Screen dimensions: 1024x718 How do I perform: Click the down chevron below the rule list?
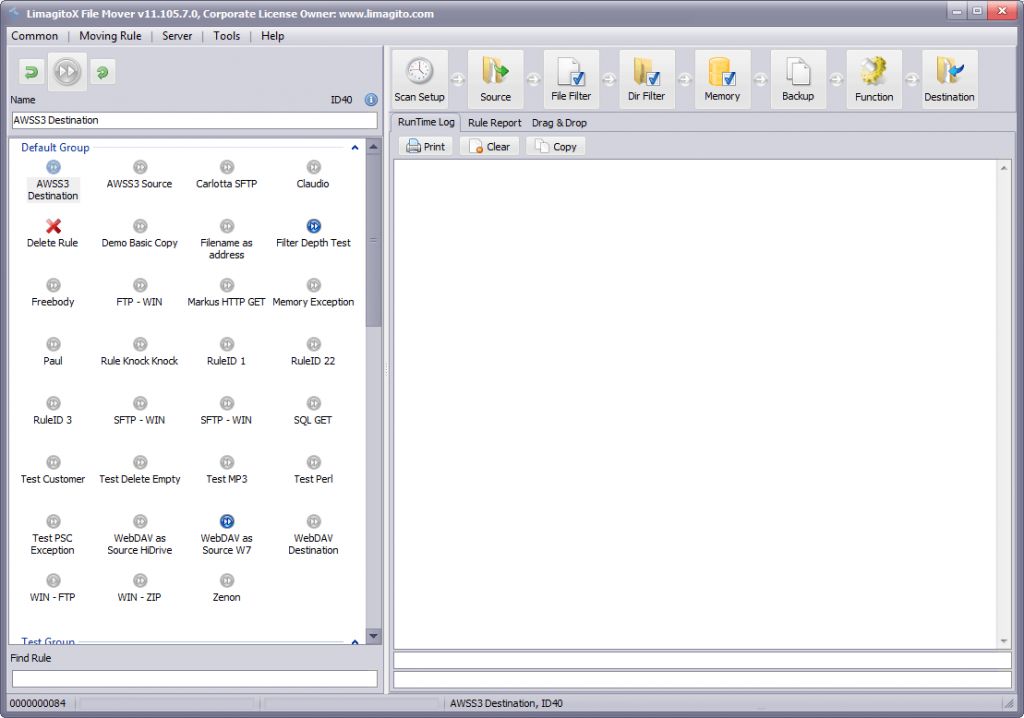(373, 635)
